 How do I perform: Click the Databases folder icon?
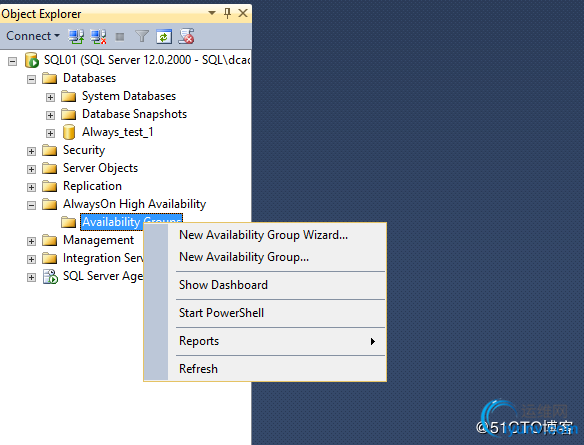(x=50, y=78)
